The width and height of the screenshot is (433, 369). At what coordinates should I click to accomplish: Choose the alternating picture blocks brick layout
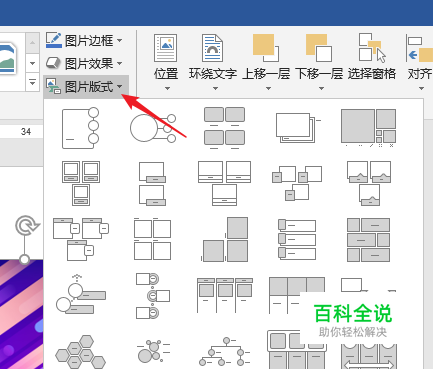point(368,240)
